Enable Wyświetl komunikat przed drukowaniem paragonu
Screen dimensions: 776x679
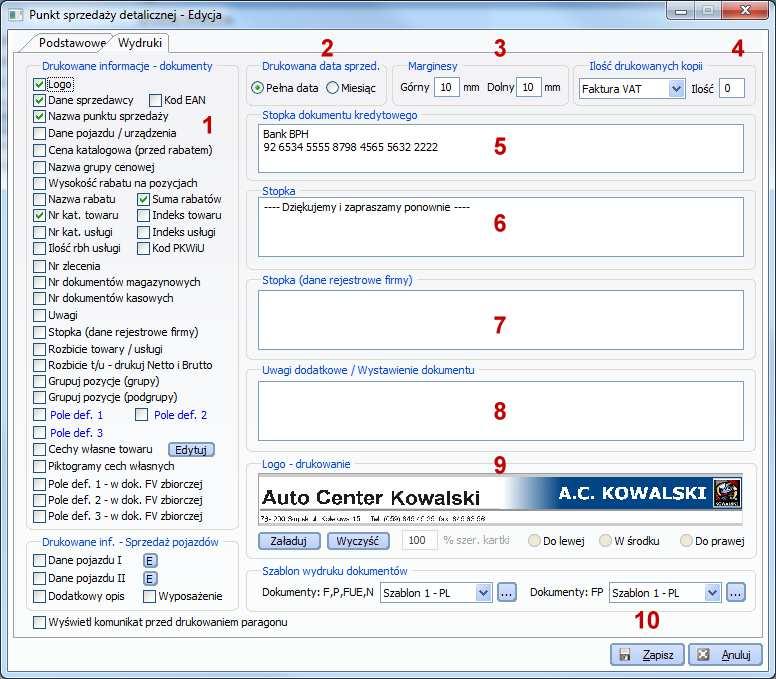40,622
